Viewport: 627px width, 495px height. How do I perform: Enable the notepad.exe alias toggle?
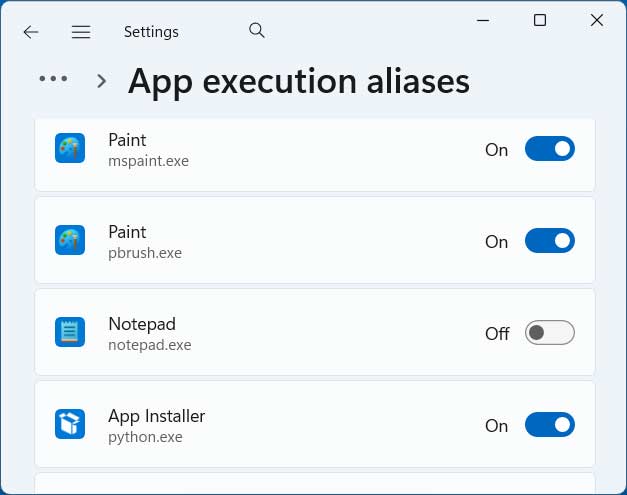coord(549,333)
